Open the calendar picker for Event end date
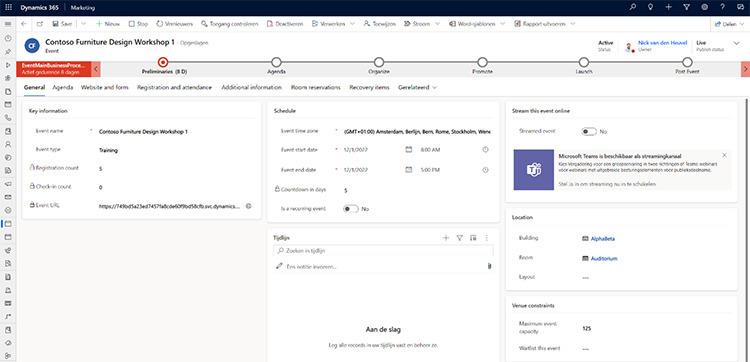Screen dimensions: 750x362 (x=408, y=170)
